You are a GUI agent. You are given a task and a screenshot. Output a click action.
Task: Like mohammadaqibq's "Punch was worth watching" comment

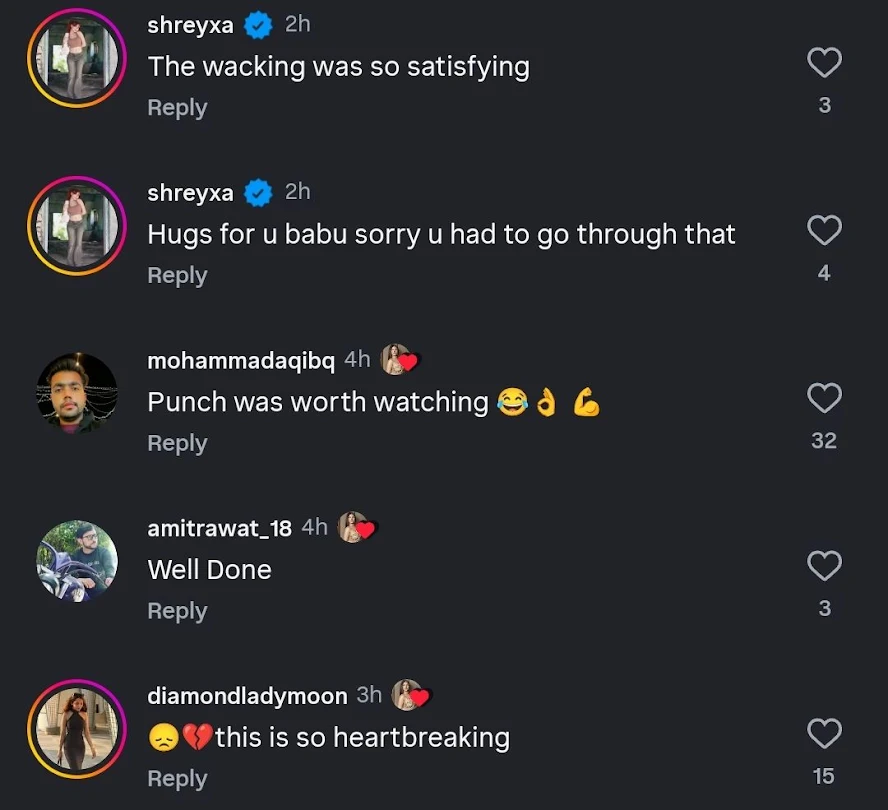tap(824, 399)
